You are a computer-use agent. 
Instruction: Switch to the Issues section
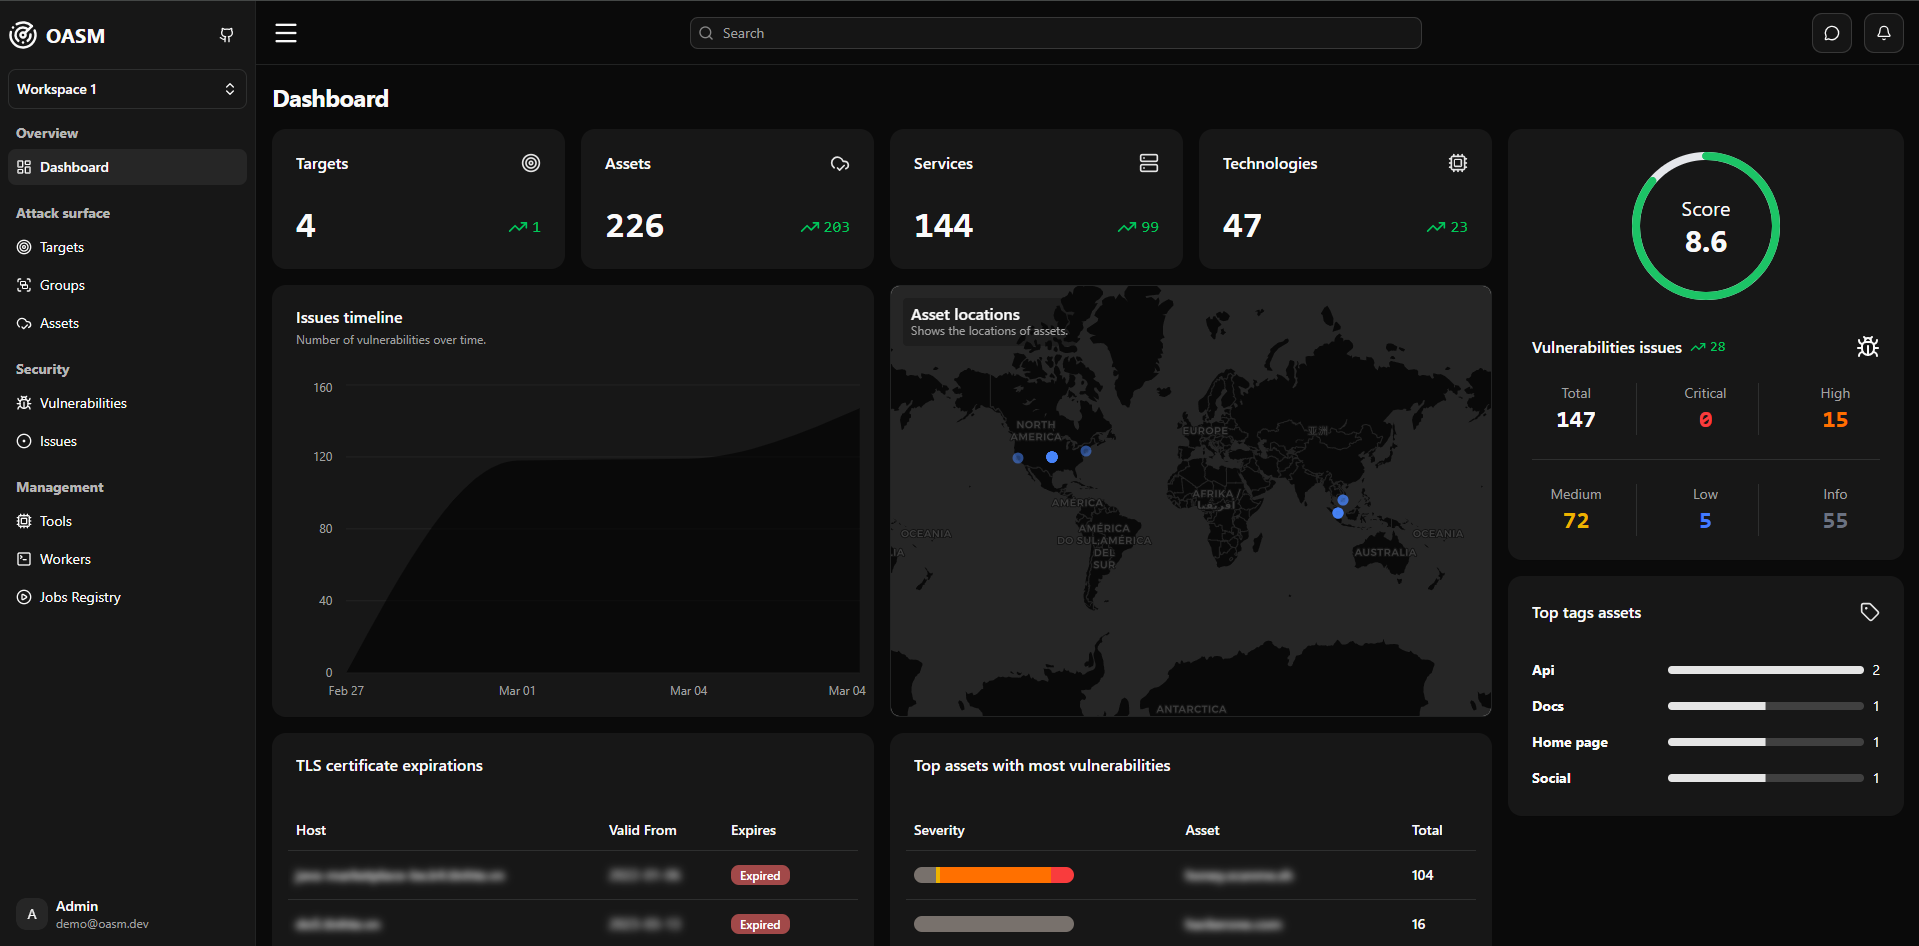click(x=57, y=441)
